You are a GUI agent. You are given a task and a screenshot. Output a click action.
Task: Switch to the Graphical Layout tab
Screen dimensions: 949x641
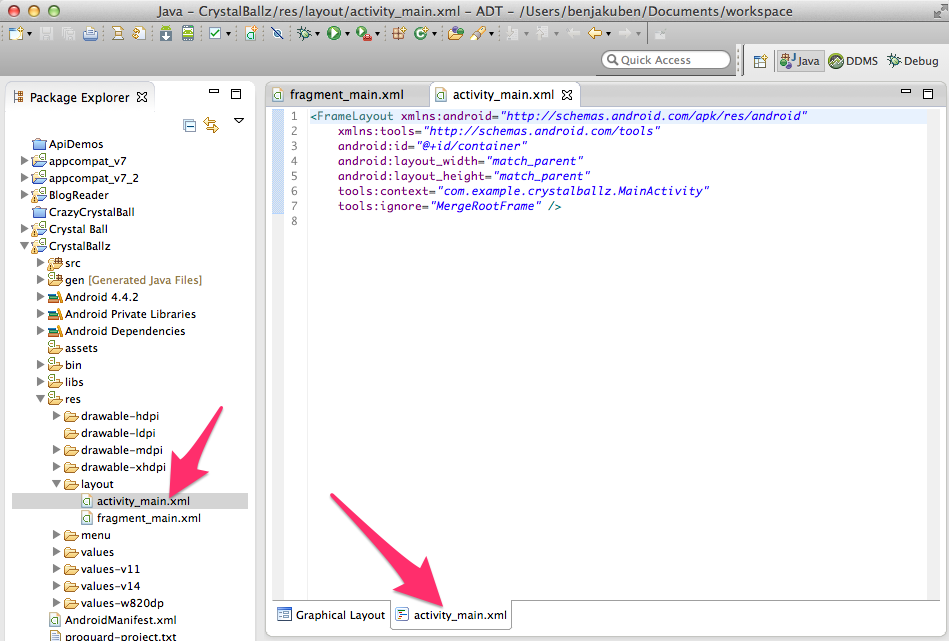click(x=332, y=615)
